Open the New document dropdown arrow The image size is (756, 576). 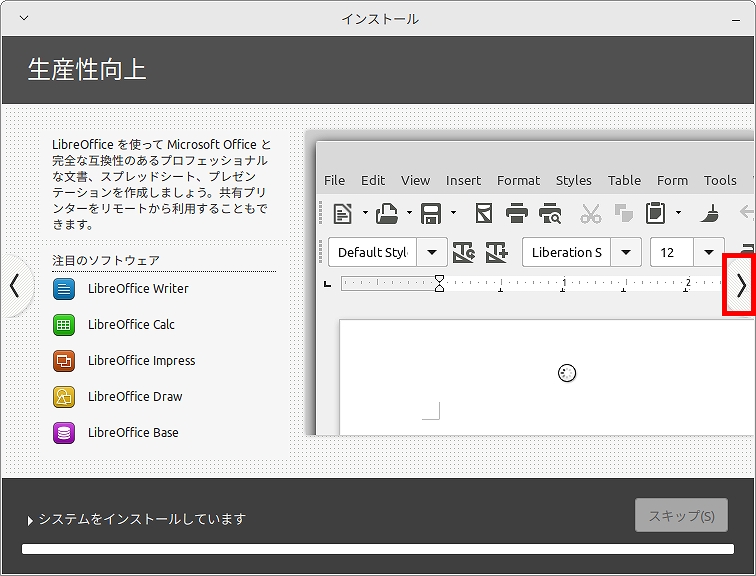pos(365,213)
